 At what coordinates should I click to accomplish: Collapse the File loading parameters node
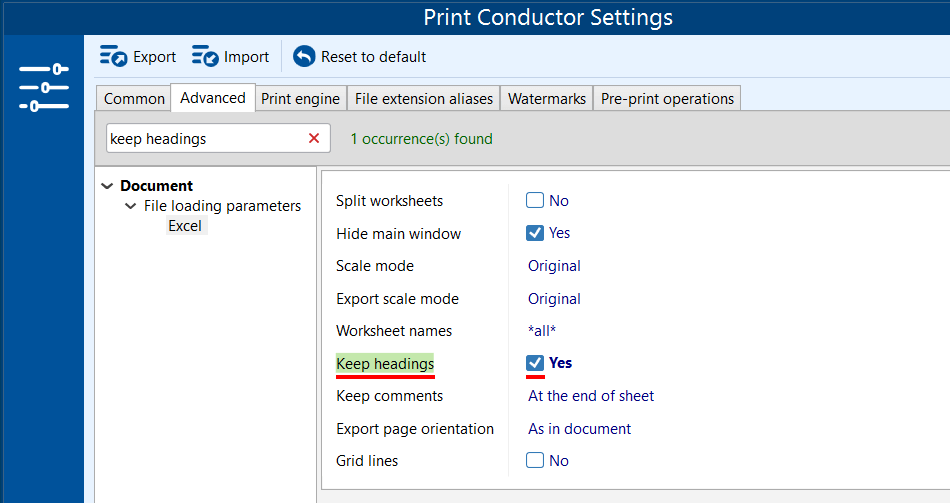point(131,206)
